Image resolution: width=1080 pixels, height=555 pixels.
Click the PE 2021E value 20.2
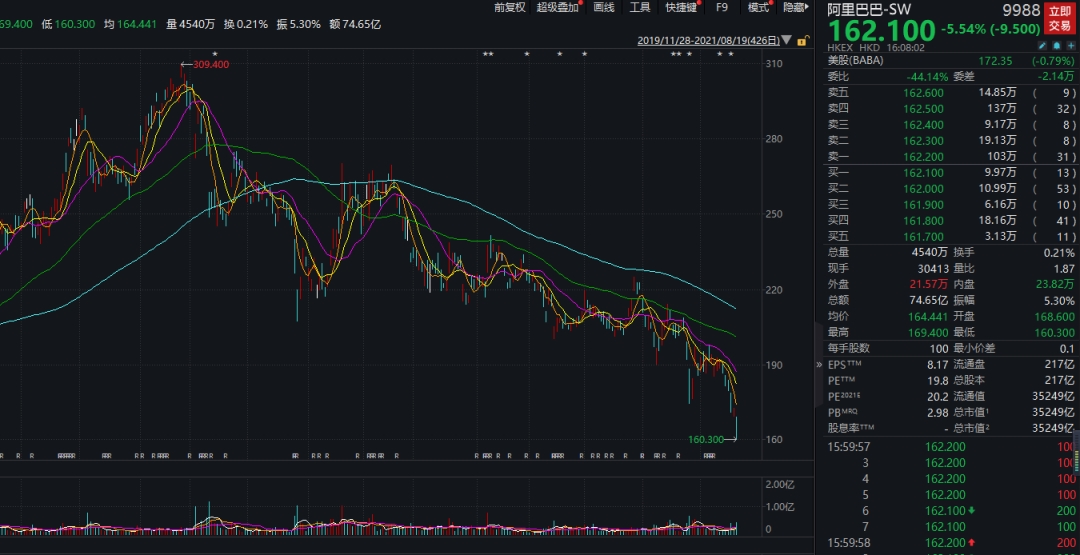click(x=937, y=395)
